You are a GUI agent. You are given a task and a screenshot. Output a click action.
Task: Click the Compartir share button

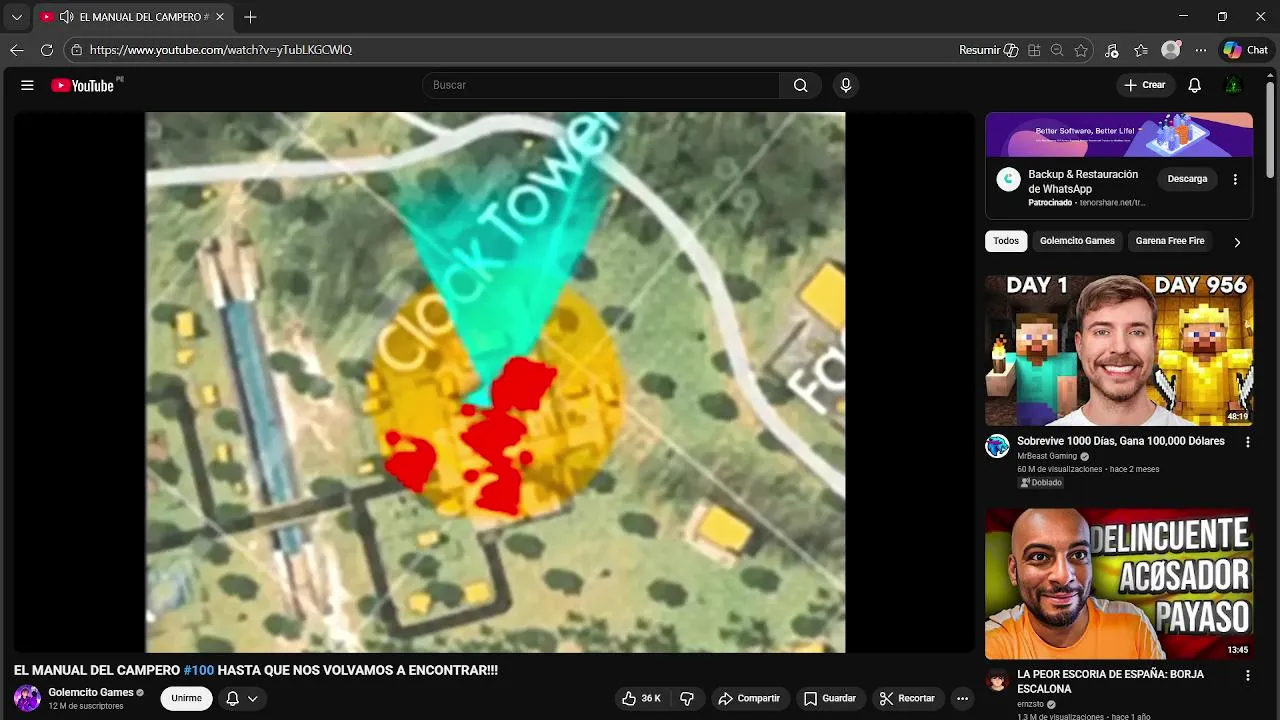[749, 698]
